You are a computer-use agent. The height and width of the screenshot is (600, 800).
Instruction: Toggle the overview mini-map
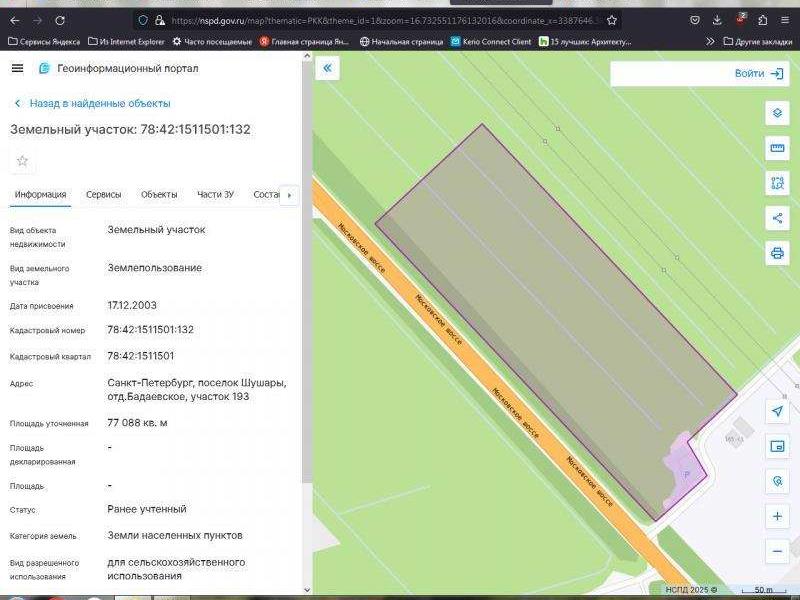click(x=777, y=446)
